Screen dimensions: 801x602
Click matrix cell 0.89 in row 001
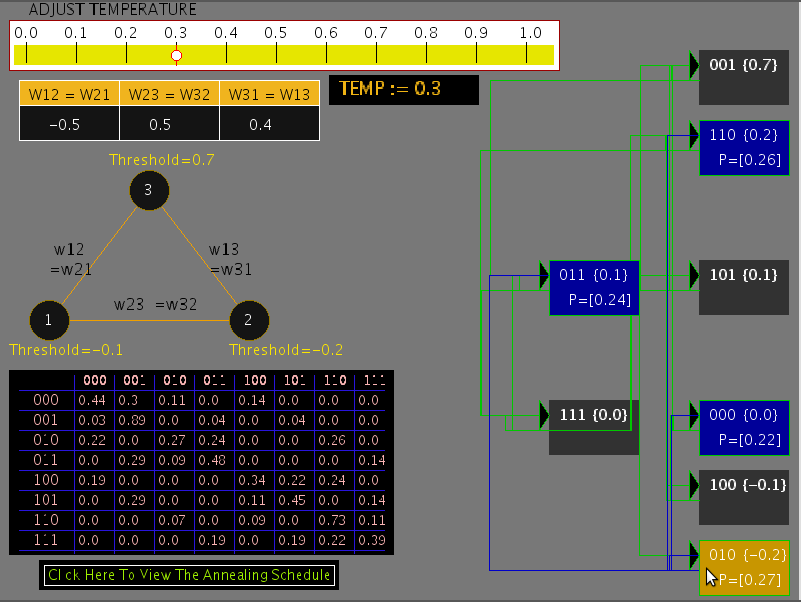point(132,420)
